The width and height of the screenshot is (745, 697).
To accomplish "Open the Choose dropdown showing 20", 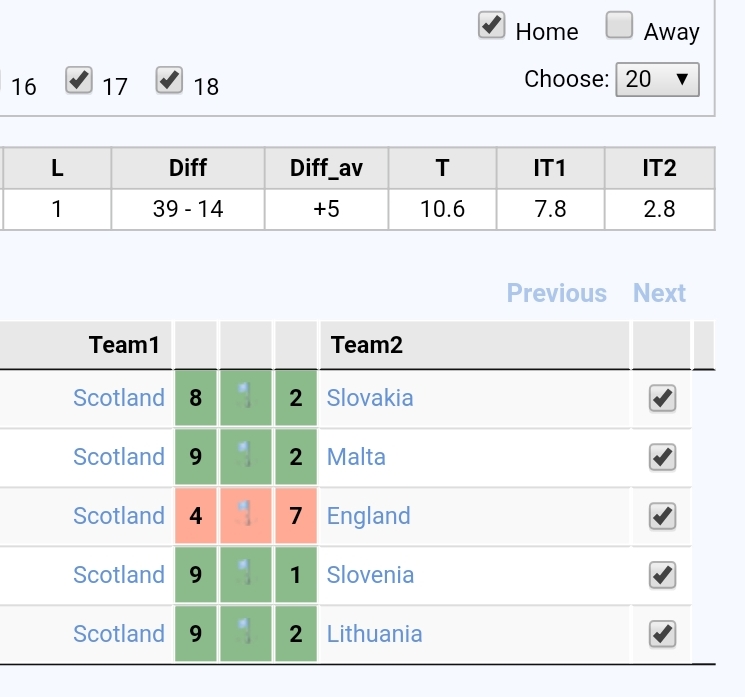I will click(x=658, y=79).
